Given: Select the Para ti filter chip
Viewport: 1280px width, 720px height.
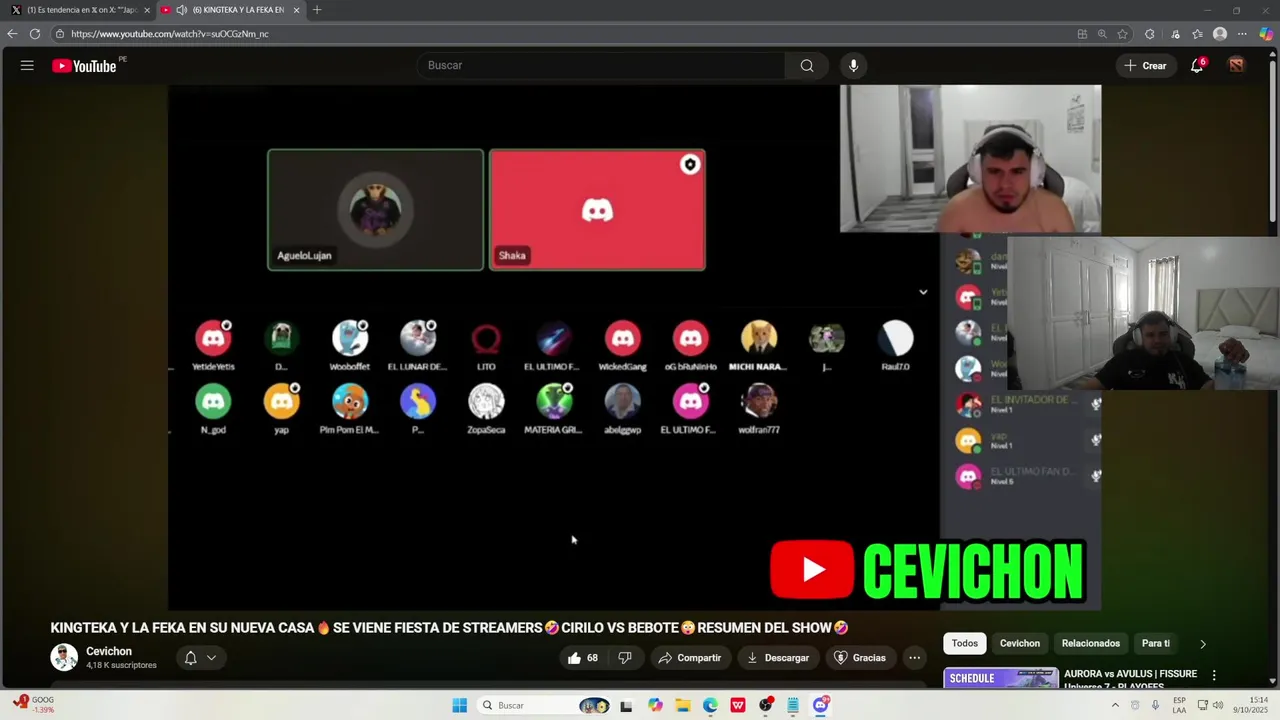Looking at the screenshot, I should coord(1156,644).
